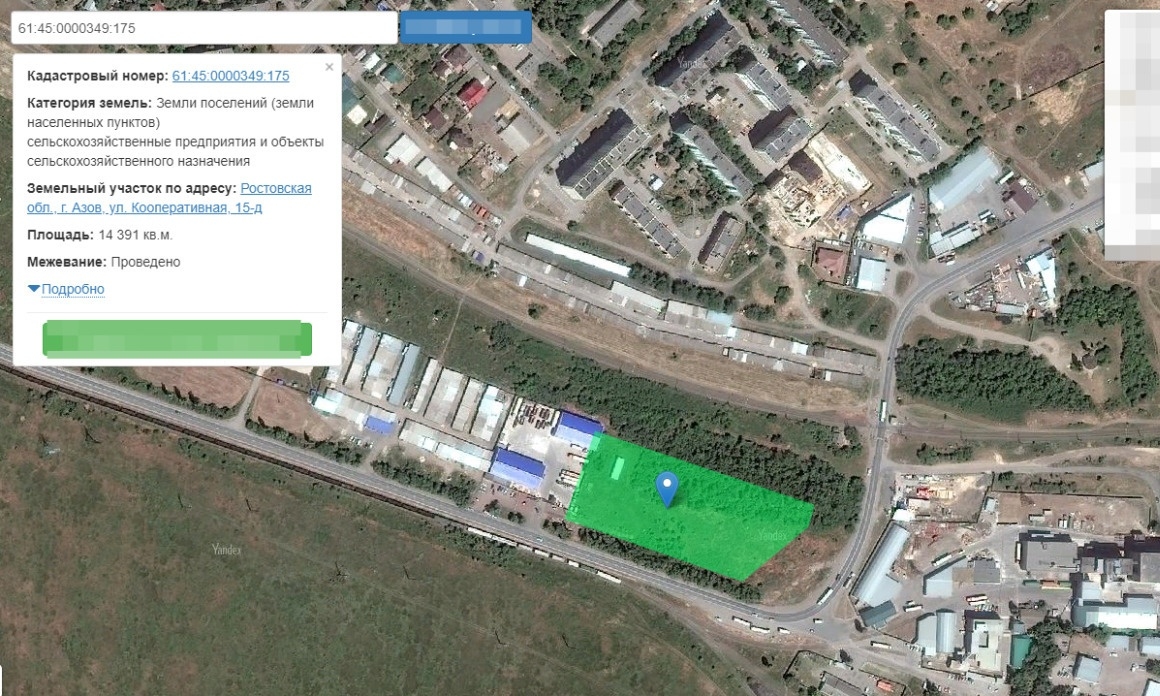Click the orange-roofed house on the map
The width and height of the screenshot is (1160, 696).
coord(830,263)
